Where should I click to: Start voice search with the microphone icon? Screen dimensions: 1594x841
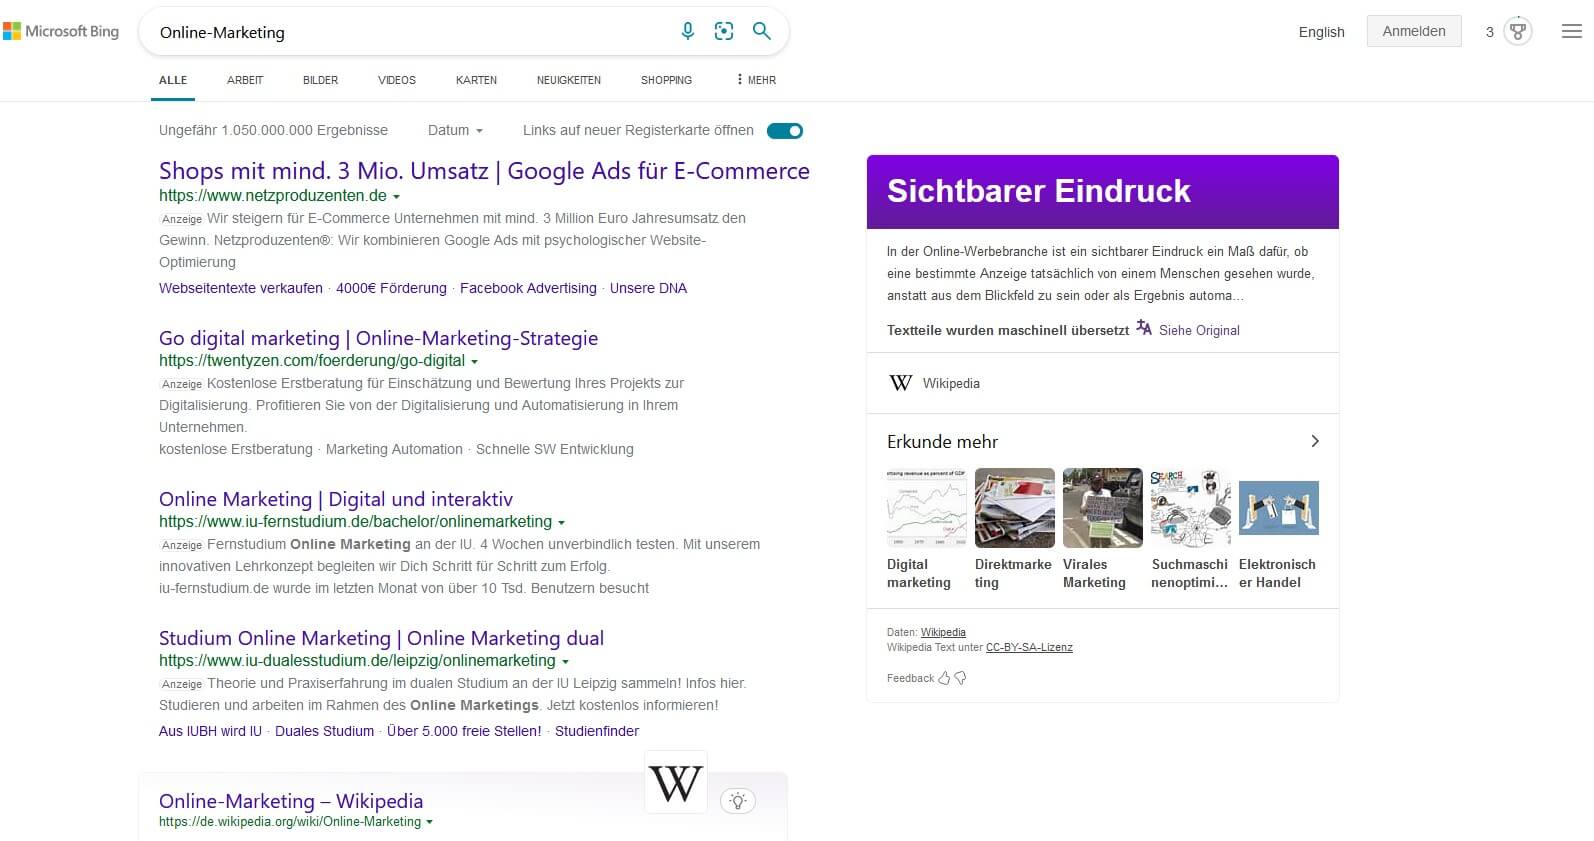pyautogui.click(x=688, y=31)
